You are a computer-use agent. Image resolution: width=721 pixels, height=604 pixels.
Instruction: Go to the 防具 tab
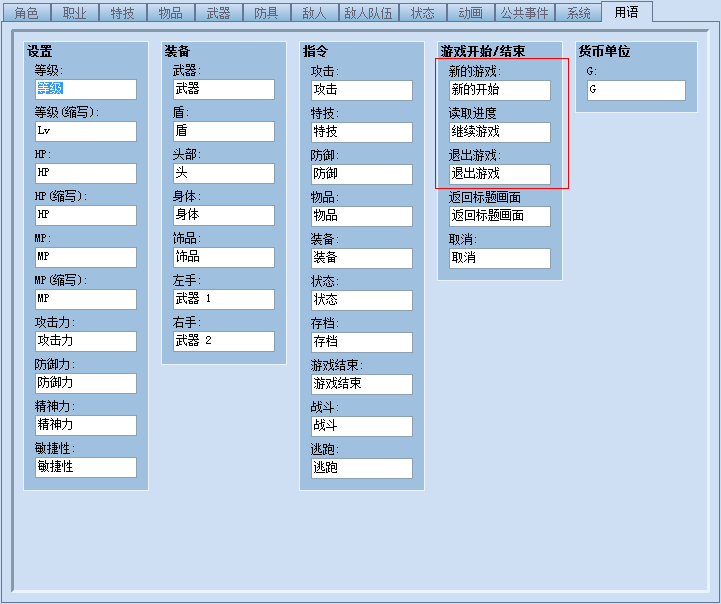point(266,12)
